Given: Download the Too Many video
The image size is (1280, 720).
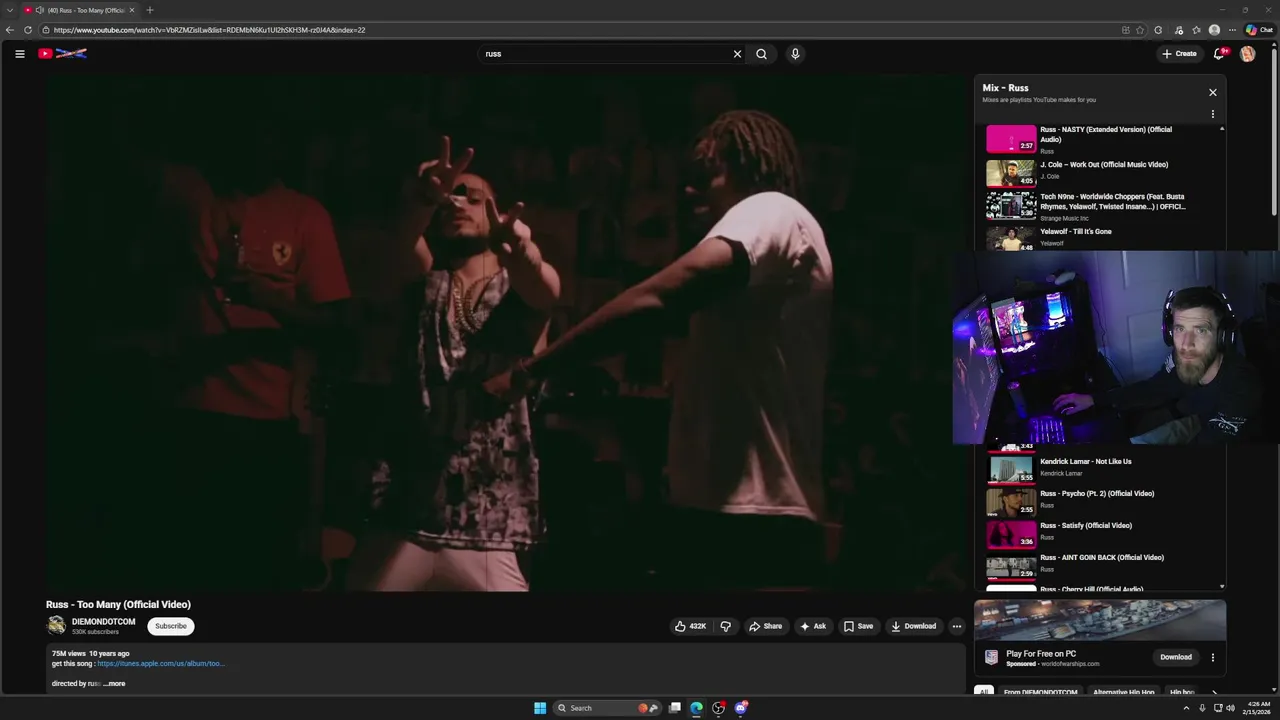Looking at the screenshot, I should click(x=914, y=626).
